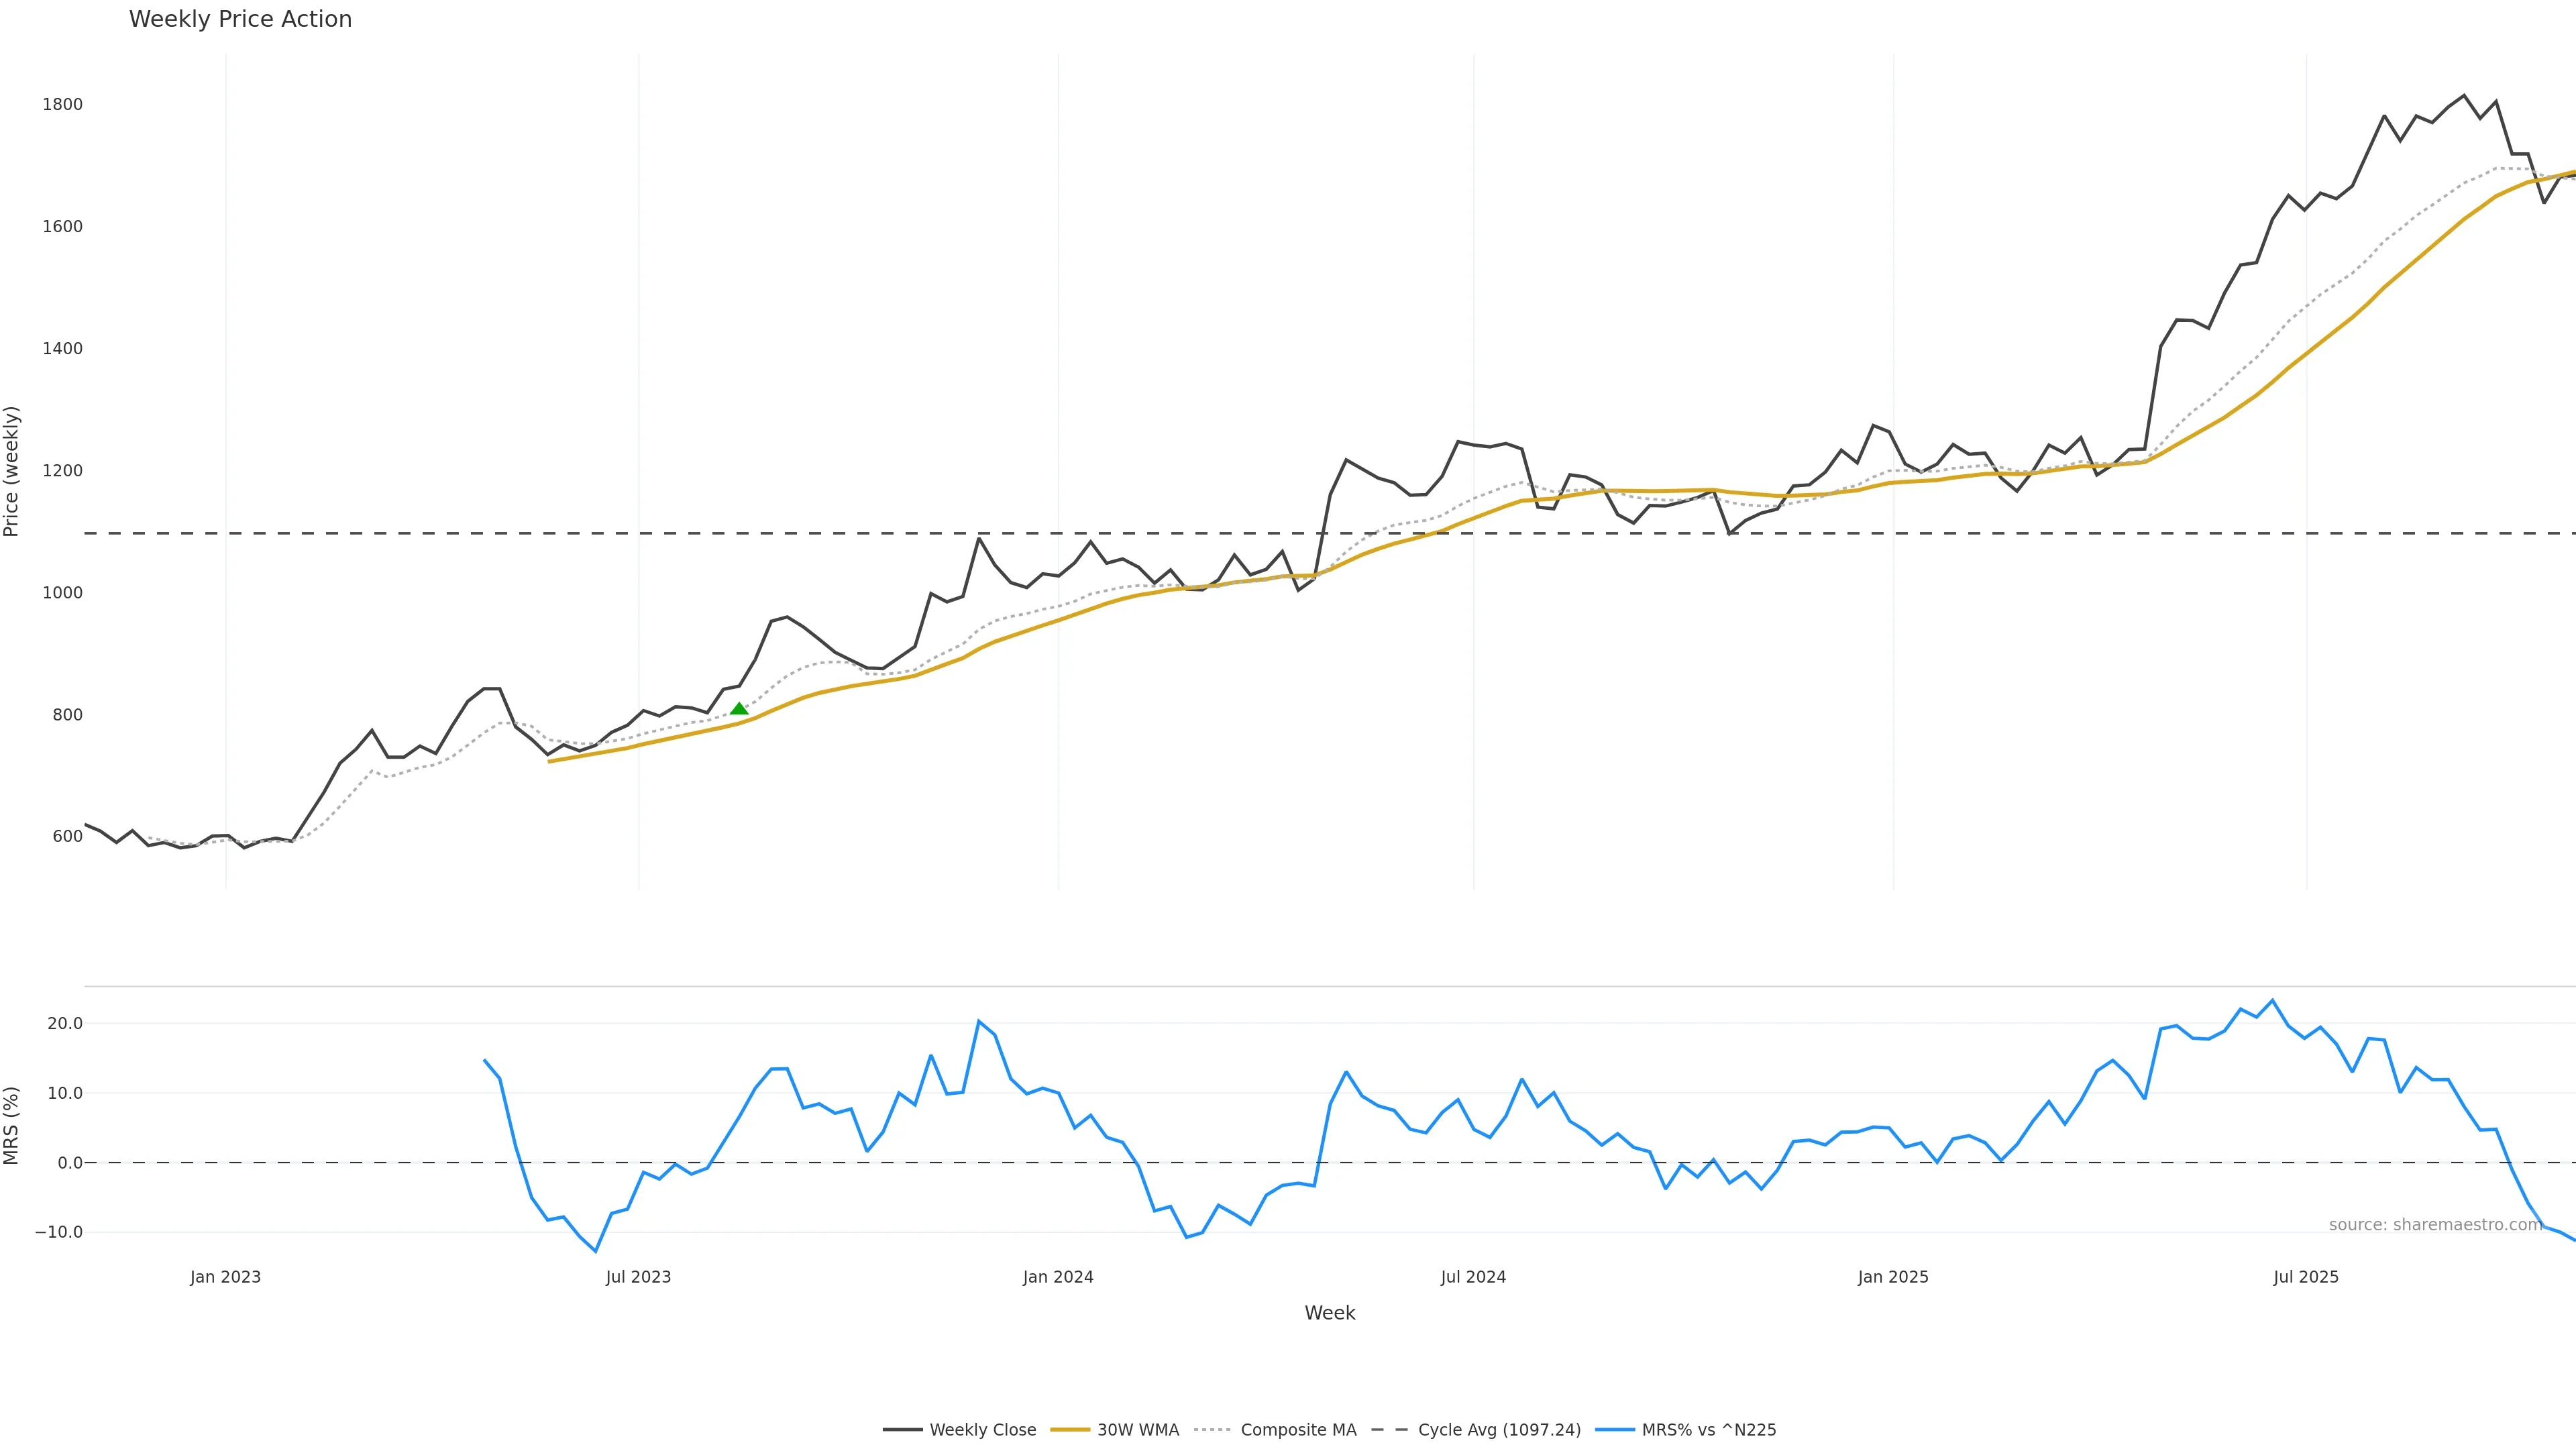
Task: Click the gold 30W WMA legend line swatch
Action: tap(1070, 1430)
